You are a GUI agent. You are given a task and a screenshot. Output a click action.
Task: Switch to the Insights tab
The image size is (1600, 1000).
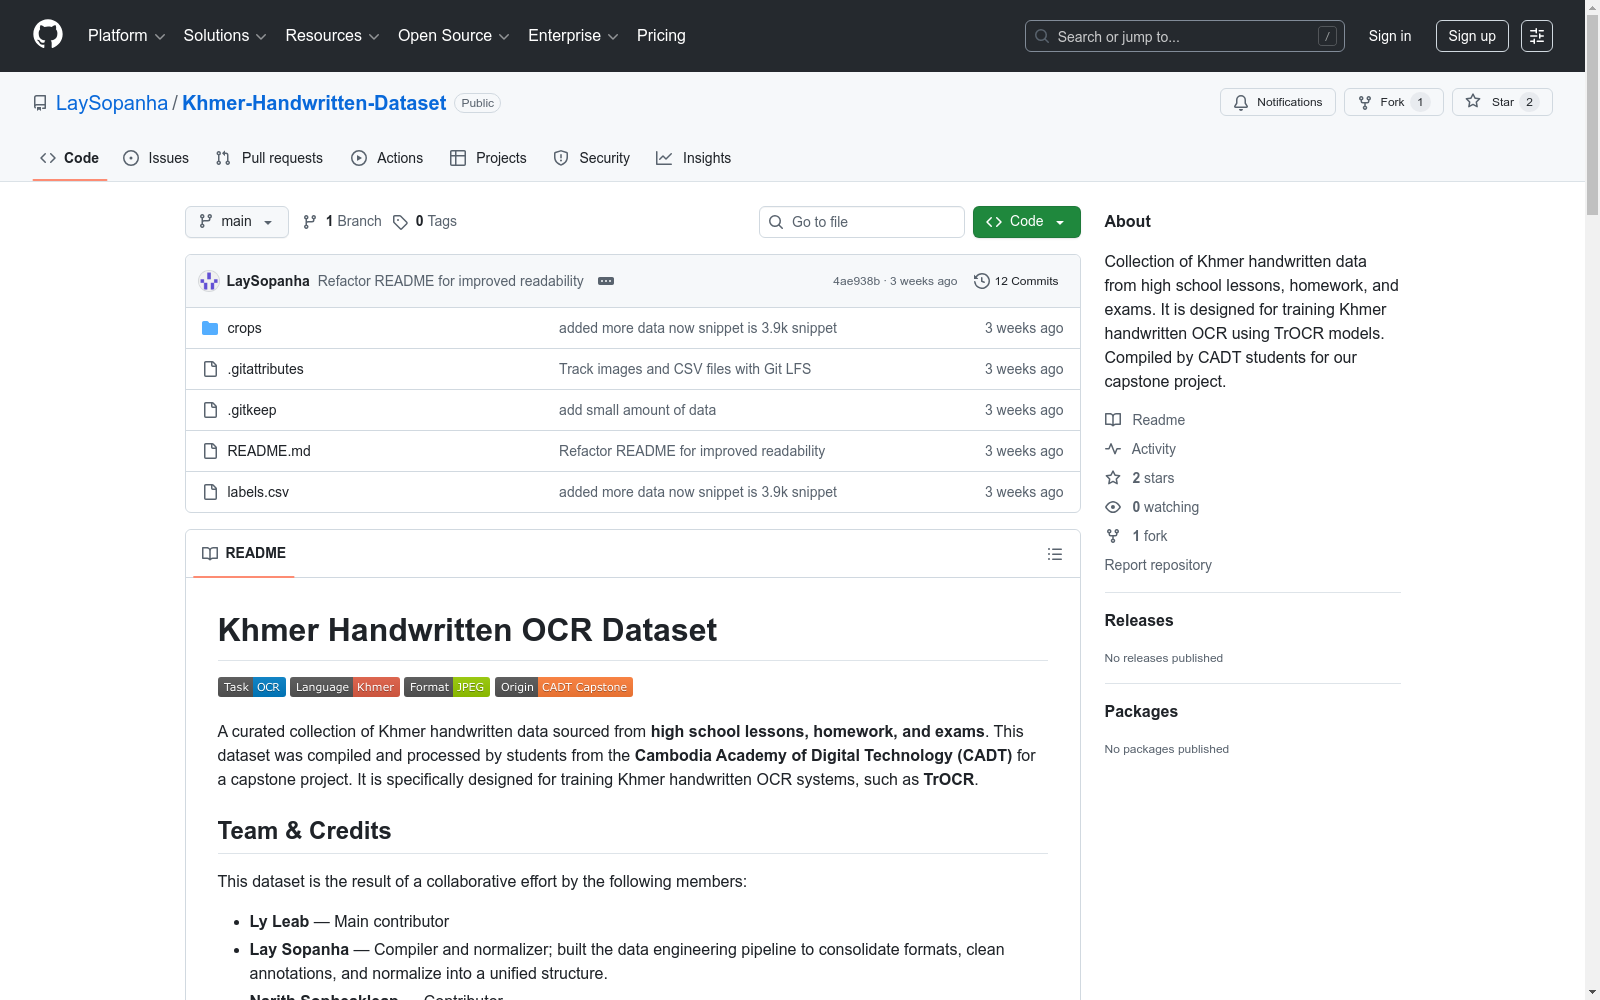694,158
